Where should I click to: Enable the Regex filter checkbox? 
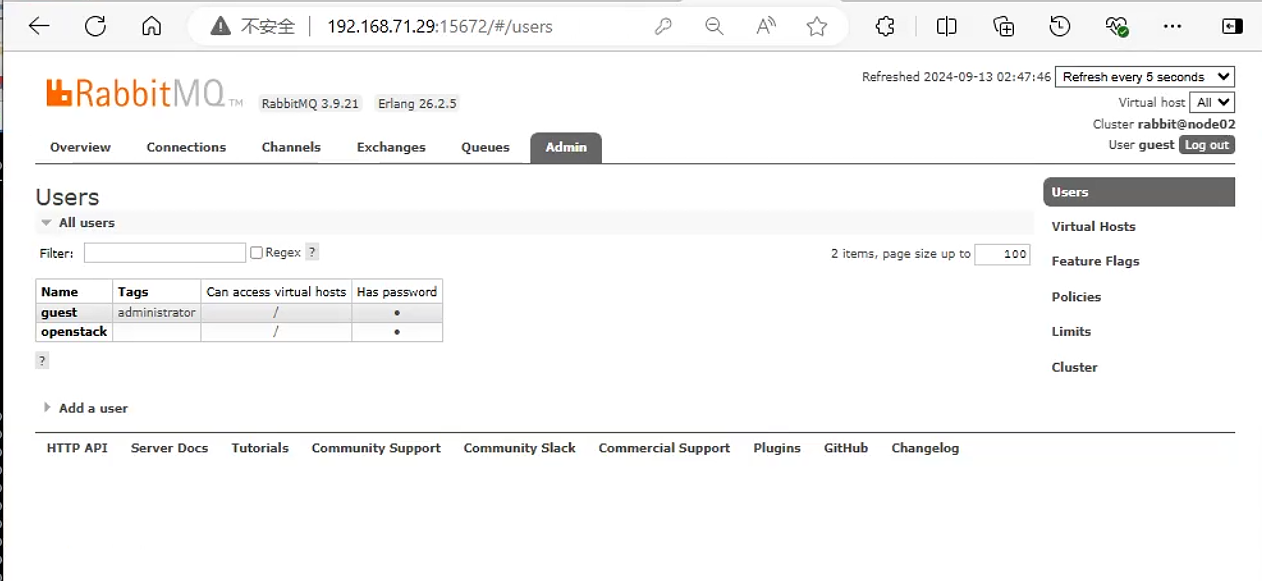click(x=256, y=253)
